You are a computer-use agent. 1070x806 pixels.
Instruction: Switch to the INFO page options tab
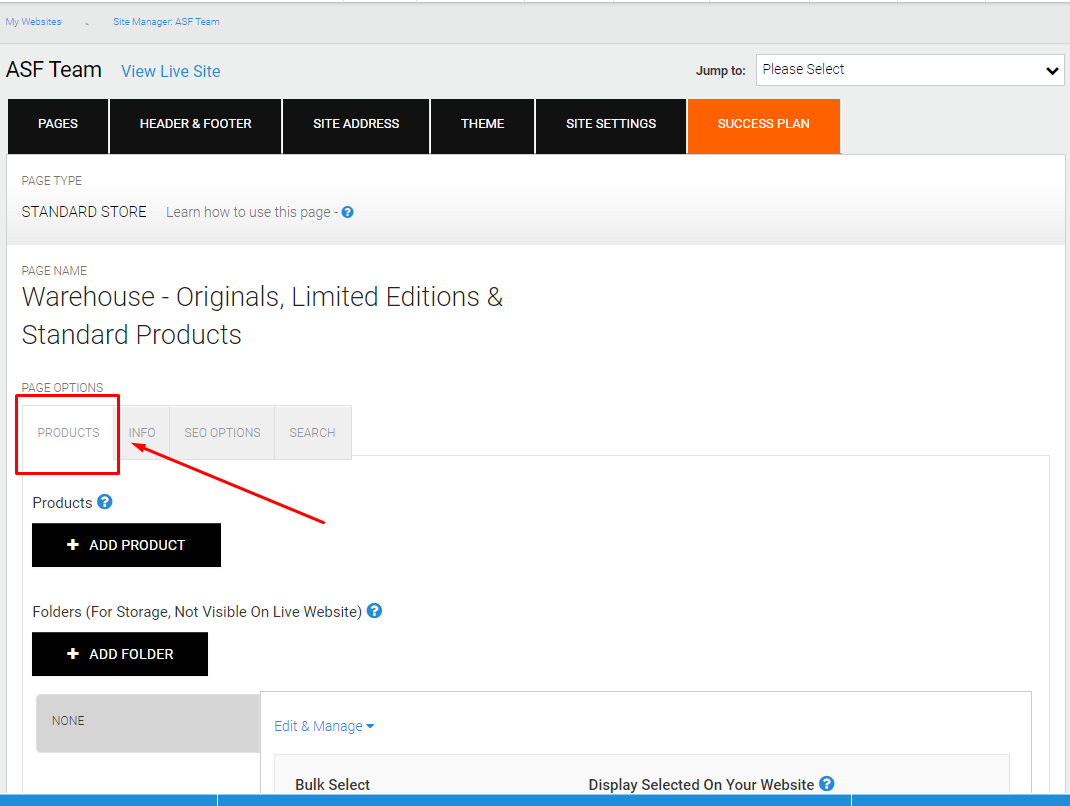tap(142, 433)
